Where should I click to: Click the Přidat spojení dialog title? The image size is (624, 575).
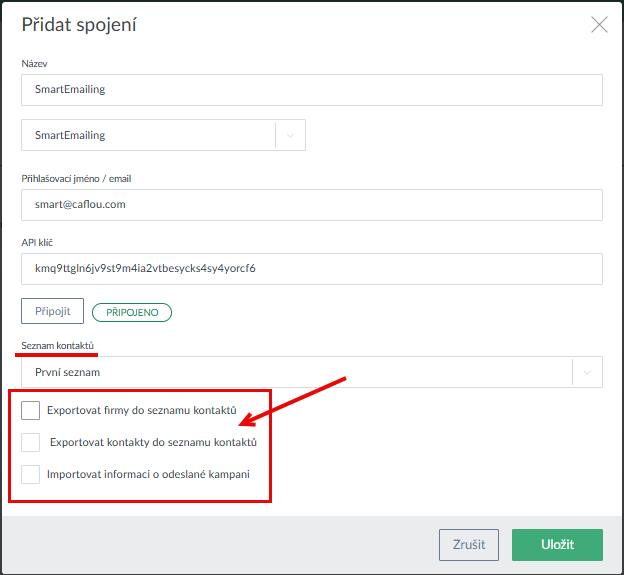point(79,25)
